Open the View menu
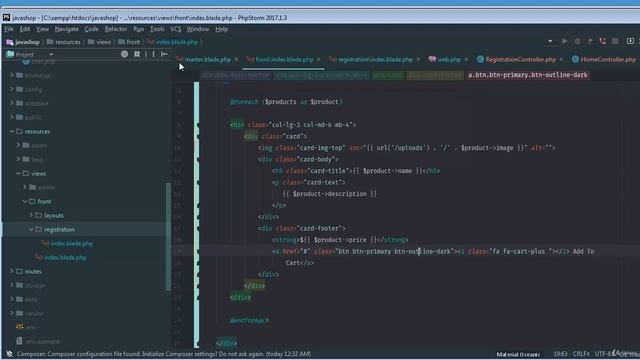640x360 pixels. [42, 29]
